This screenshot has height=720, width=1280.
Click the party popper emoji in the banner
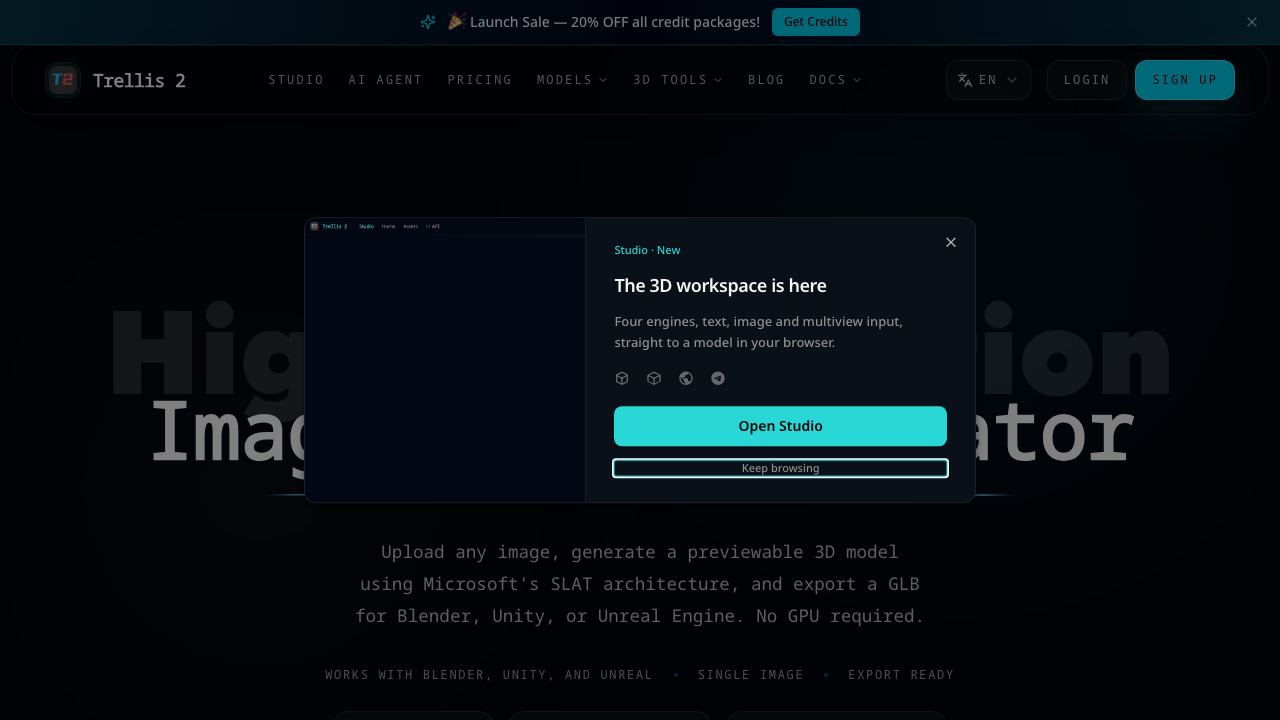456,22
